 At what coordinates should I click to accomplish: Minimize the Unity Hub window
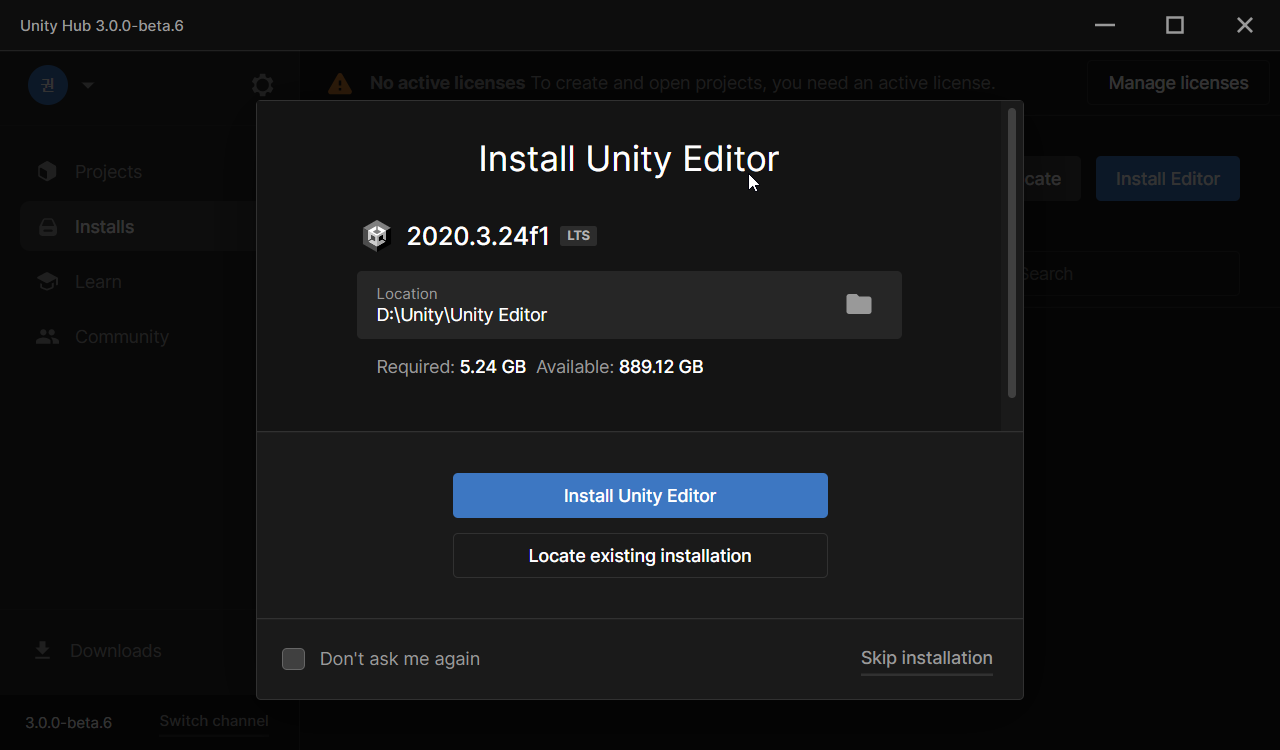click(1105, 25)
